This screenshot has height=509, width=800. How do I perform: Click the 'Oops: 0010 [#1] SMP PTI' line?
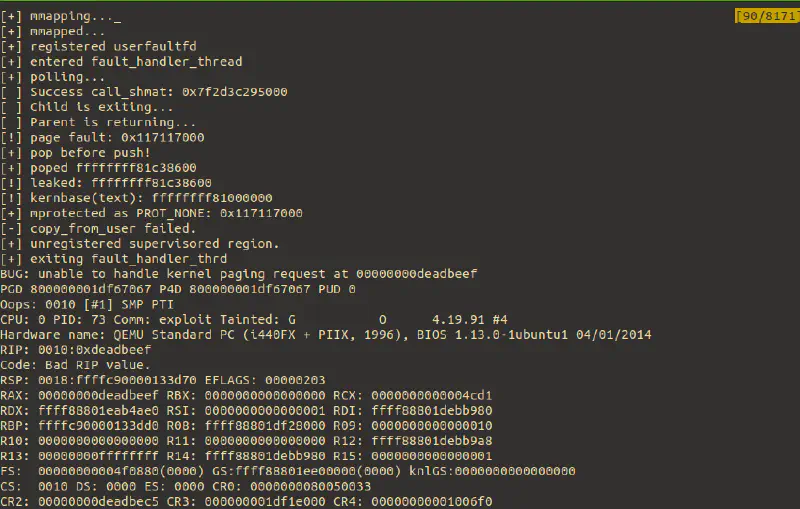tap(87, 304)
